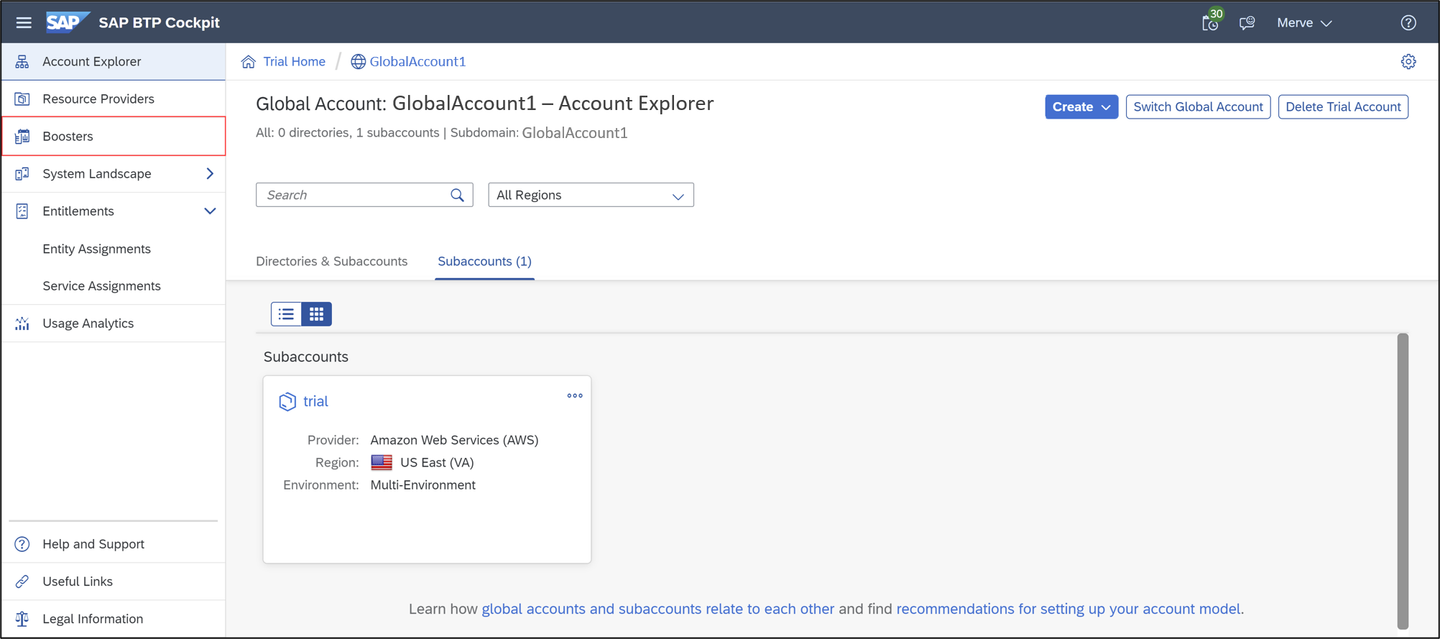Open the Merve user menu
This screenshot has width=1440, height=639.
(x=1304, y=22)
